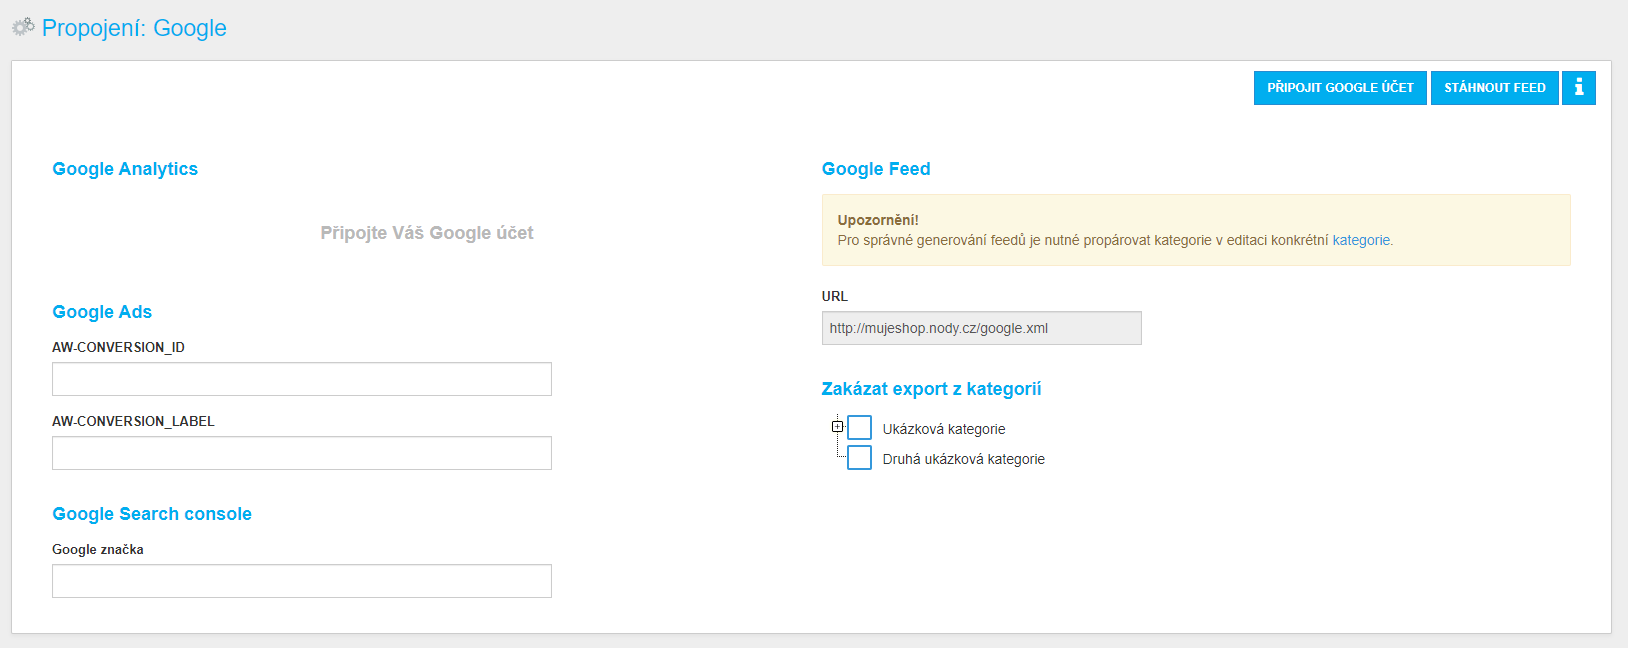Click Zakázat export z kategorií heading

[931, 389]
